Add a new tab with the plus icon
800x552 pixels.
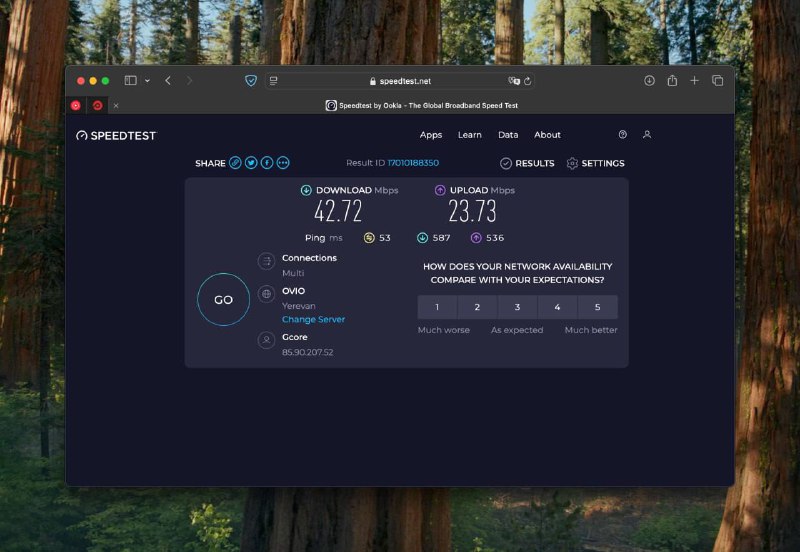tap(694, 81)
